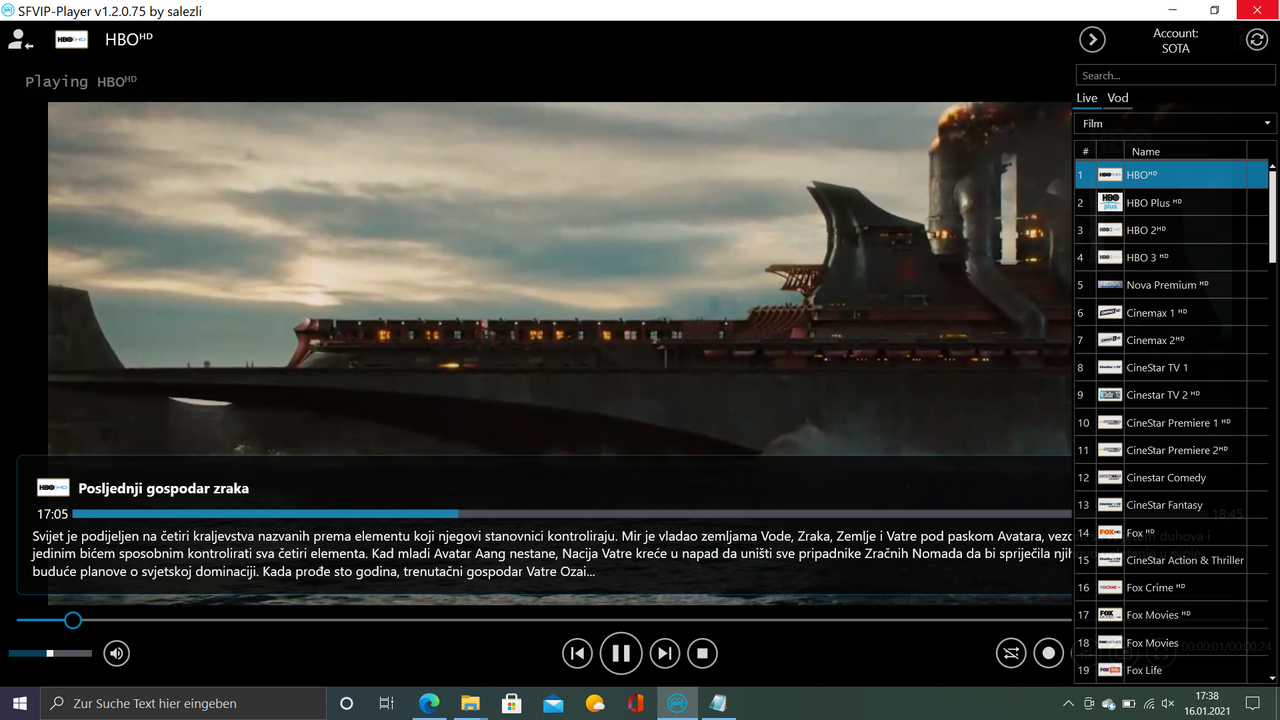
Task: Click the channel list scrollbar
Action: point(1273,215)
